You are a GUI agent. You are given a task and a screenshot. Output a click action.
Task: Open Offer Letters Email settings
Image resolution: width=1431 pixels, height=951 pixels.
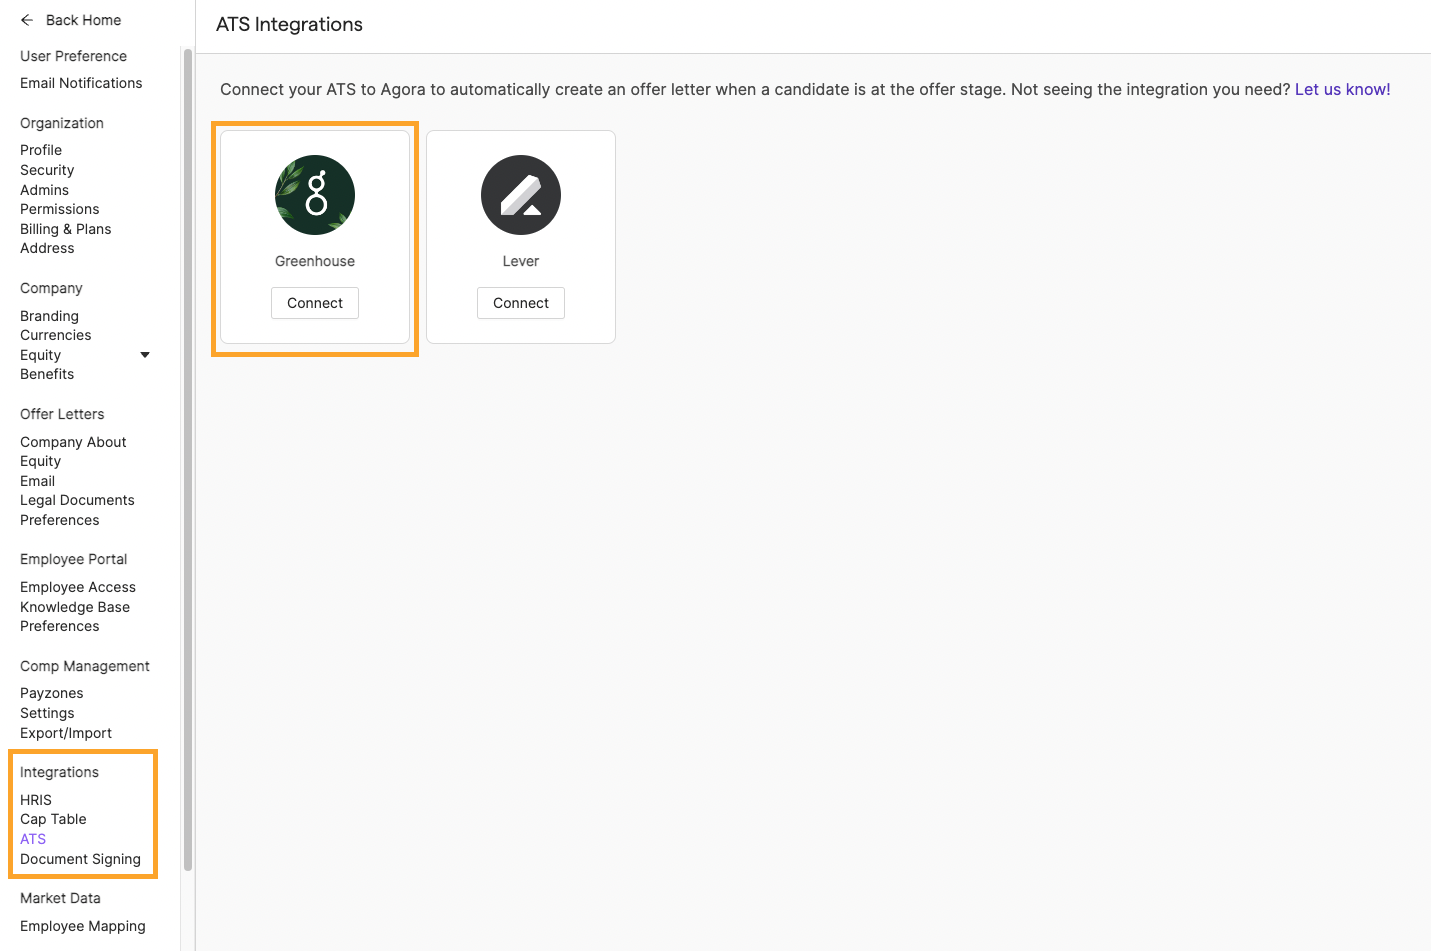click(37, 481)
